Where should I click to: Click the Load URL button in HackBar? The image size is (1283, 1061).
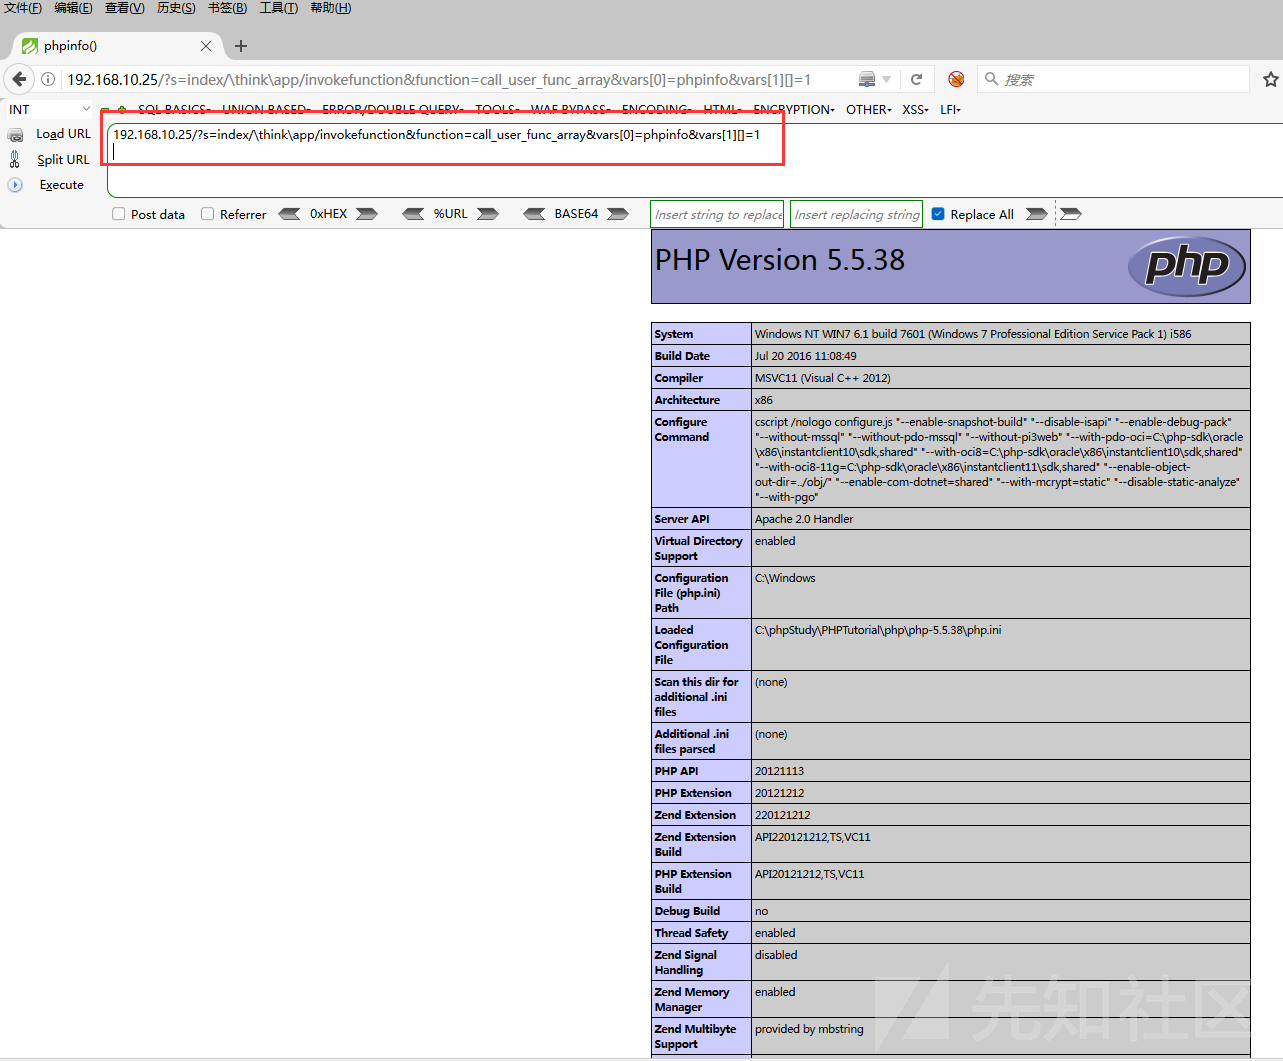point(50,134)
